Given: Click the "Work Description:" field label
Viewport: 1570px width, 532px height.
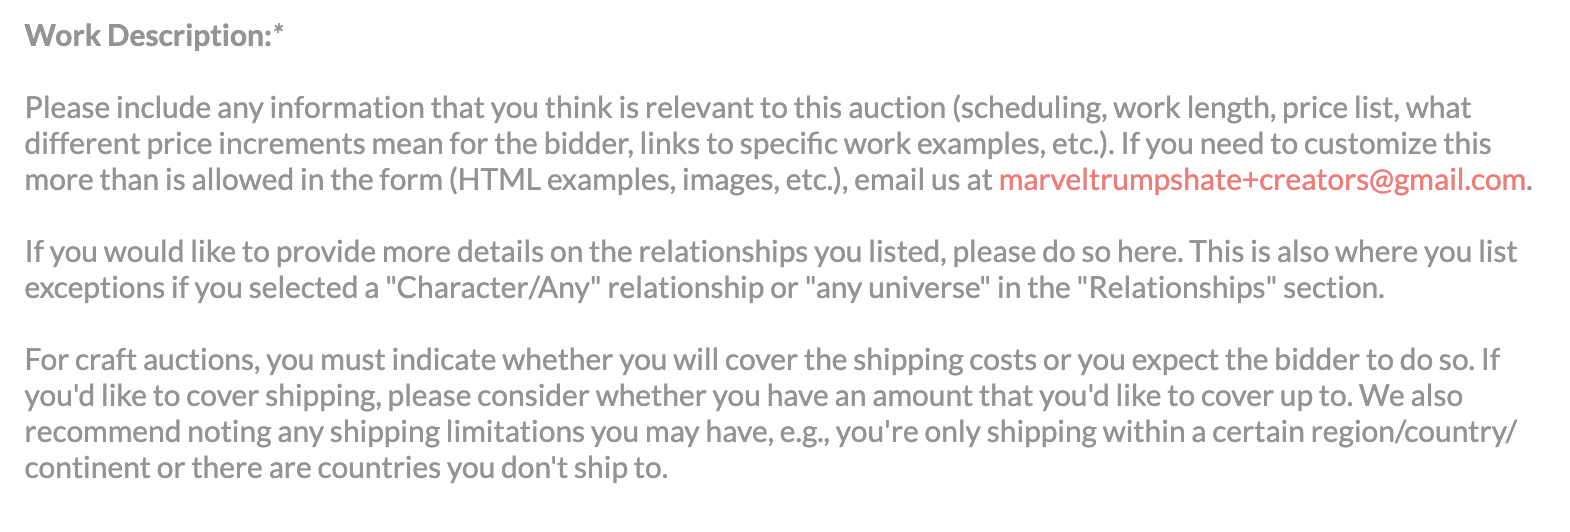Looking at the screenshot, I should tap(148, 36).
